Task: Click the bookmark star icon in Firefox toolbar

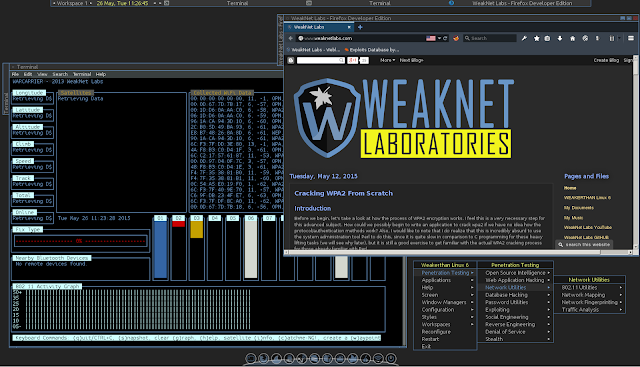Action: pyautogui.click(x=537, y=38)
